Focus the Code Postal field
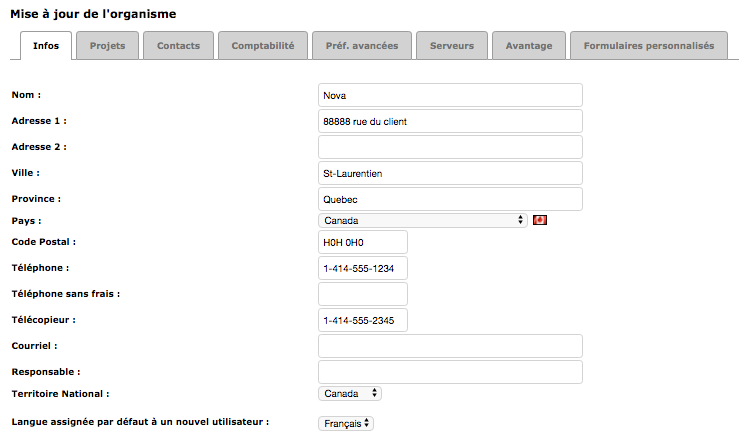 363,242
